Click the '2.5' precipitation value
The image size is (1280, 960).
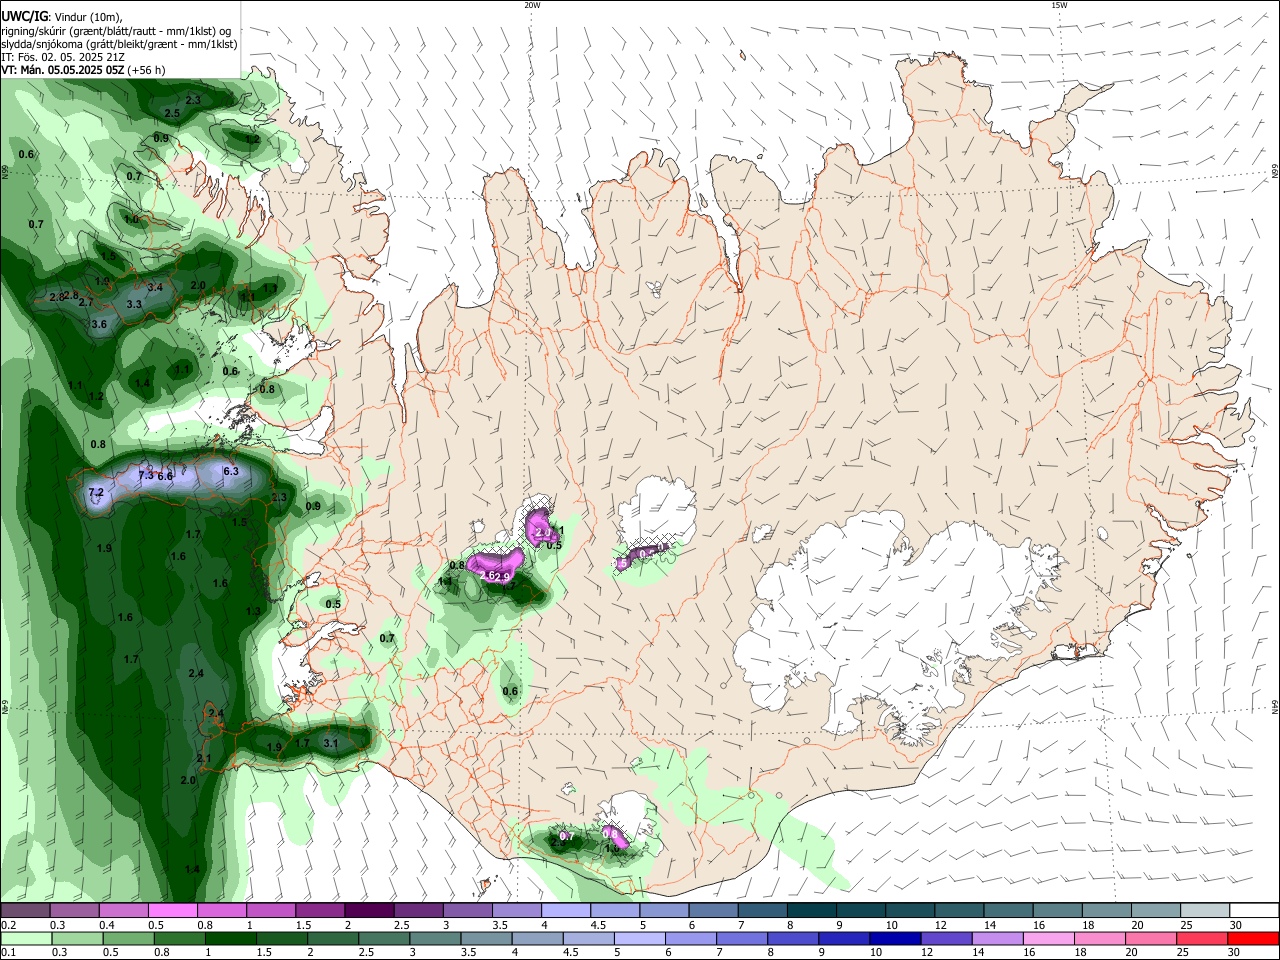tap(172, 114)
